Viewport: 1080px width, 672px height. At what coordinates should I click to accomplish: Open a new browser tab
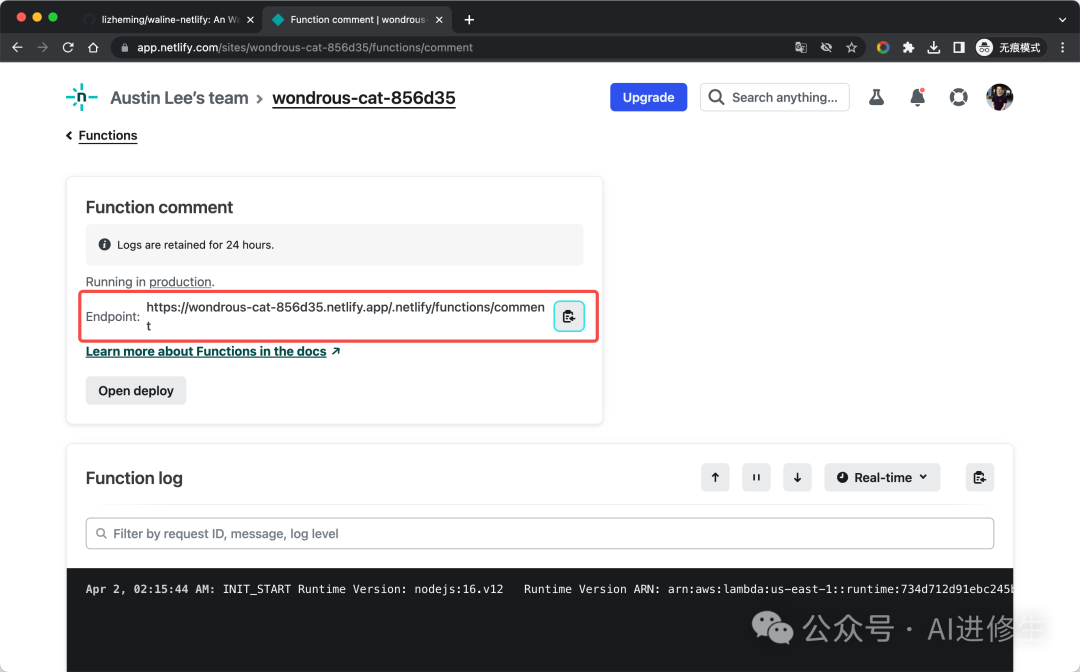coord(469,20)
